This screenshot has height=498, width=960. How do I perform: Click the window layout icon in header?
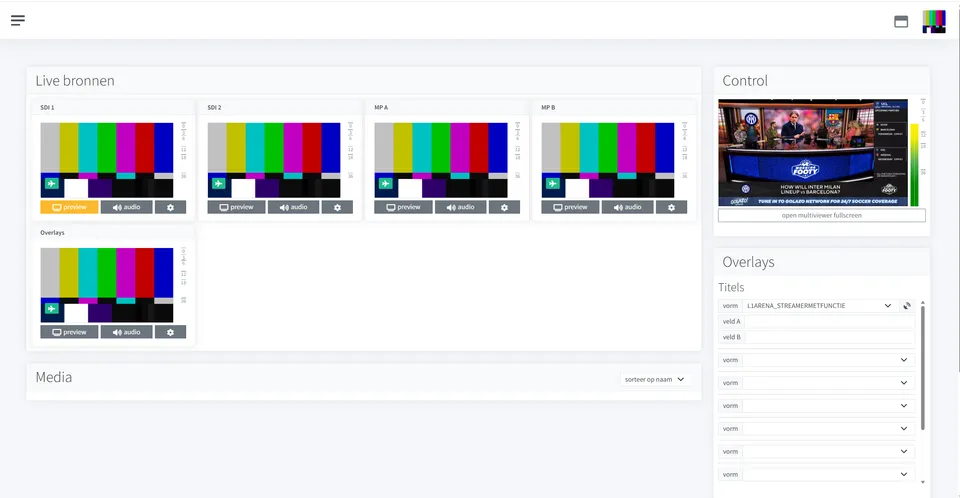[901, 21]
